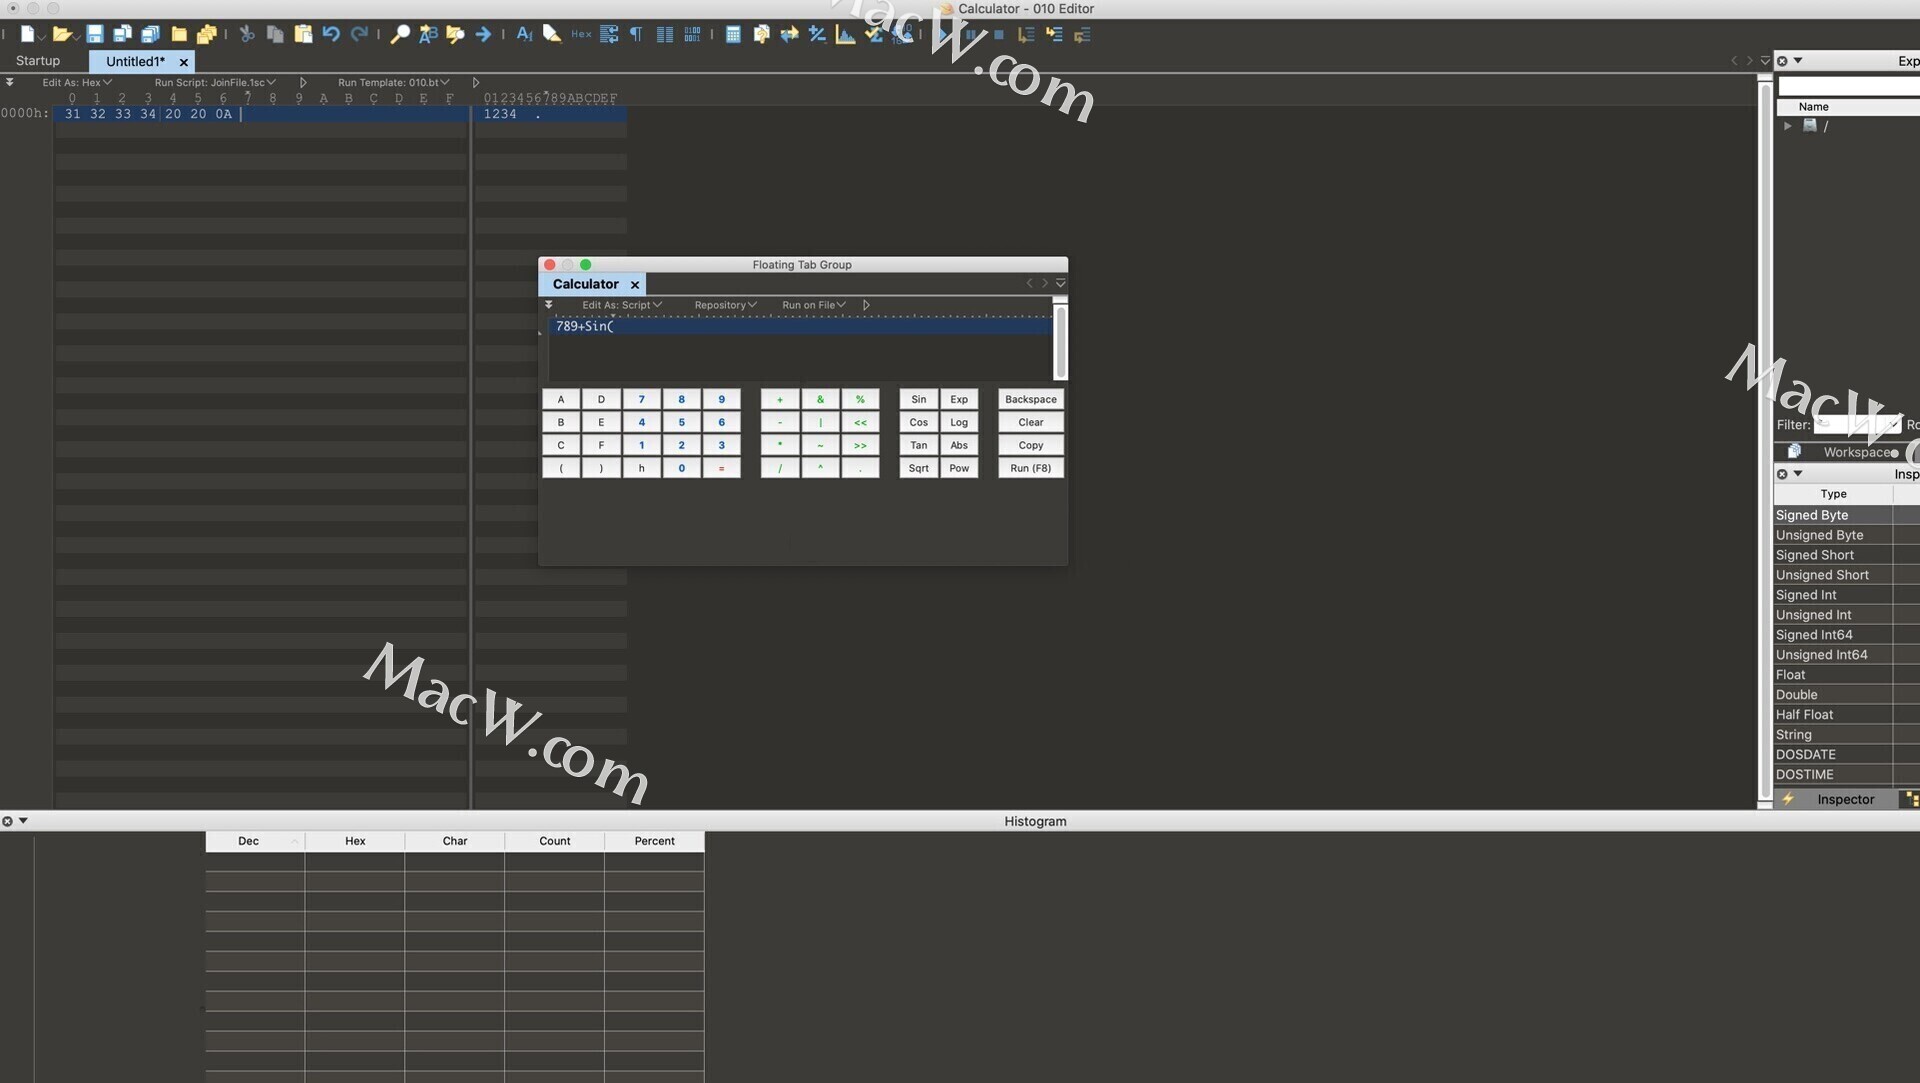The height and width of the screenshot is (1083, 1920).
Task: Click the stop script toolbar icon
Action: point(998,34)
